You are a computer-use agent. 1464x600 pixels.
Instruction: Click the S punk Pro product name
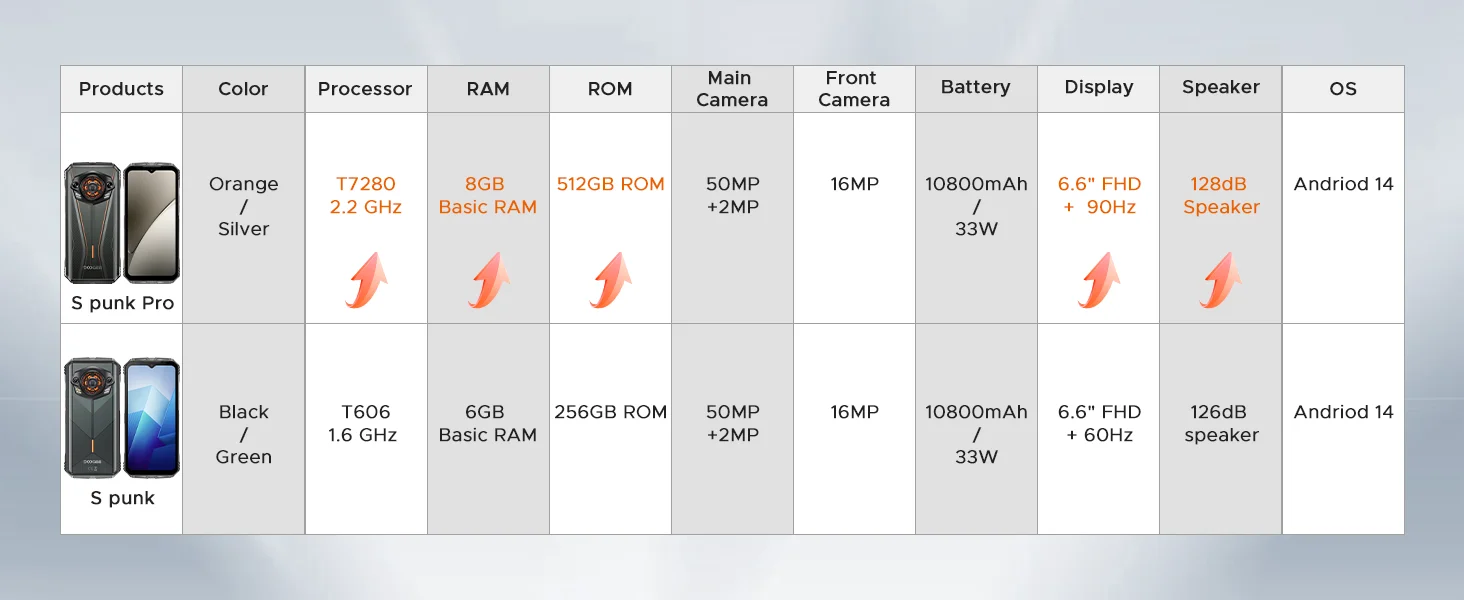(x=122, y=303)
